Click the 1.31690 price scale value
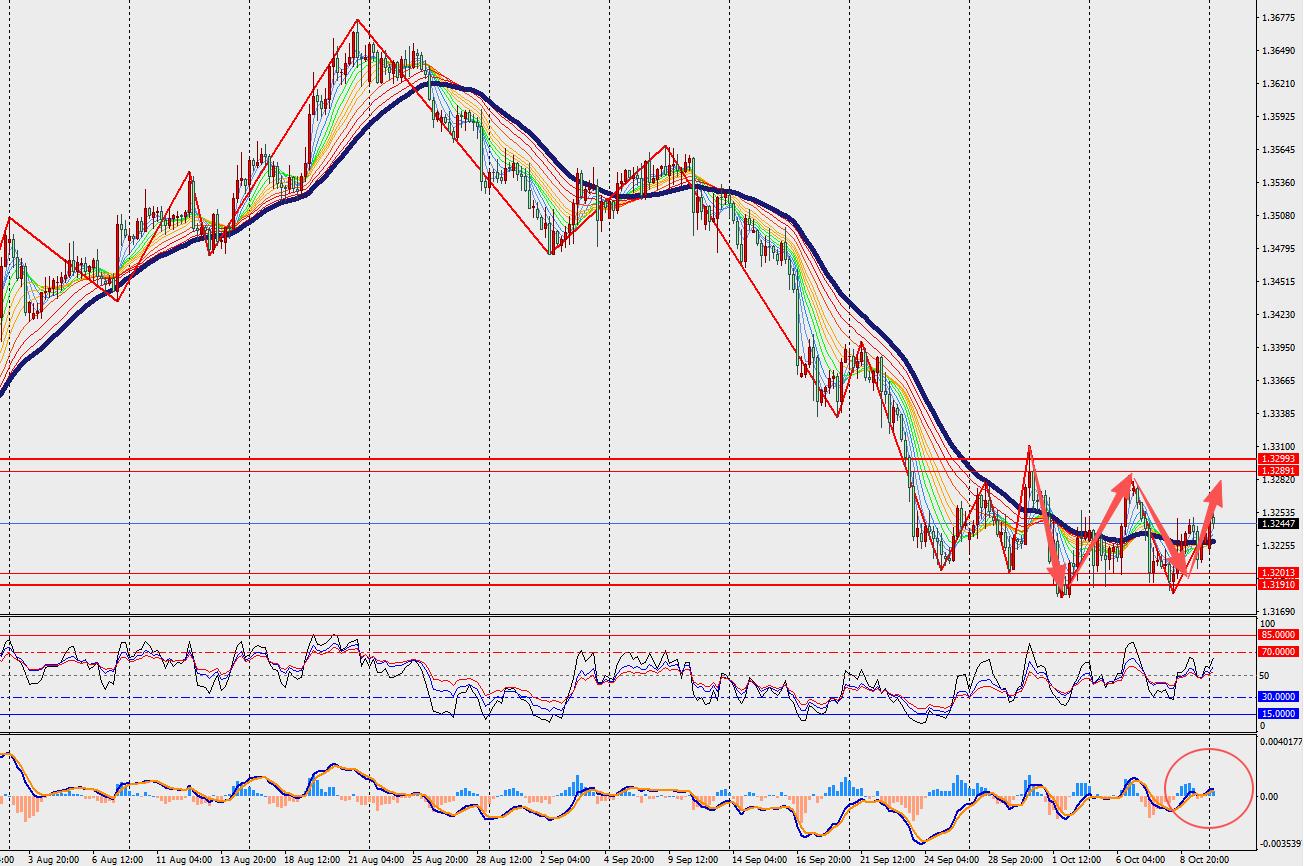1304x866 pixels. tap(1276, 611)
